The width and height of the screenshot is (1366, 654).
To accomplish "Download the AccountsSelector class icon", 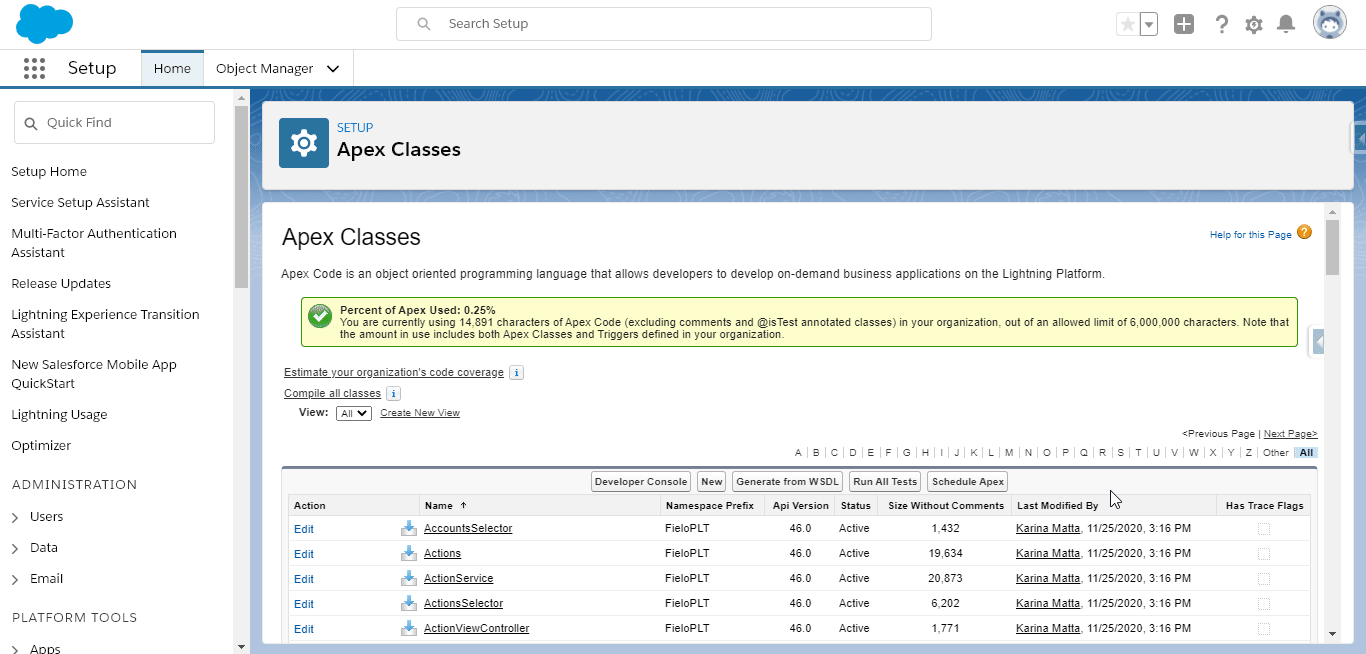I will coord(409,528).
